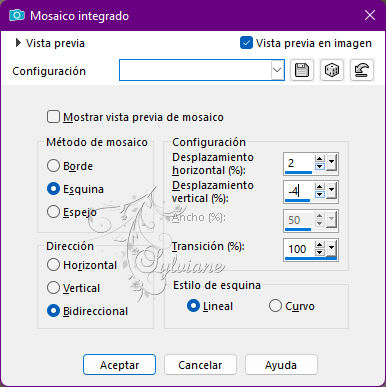Viewport: 386px width, 387px height.
Task: Enable Mostrar vista previa de mosaico checkbox
Action: [53, 117]
